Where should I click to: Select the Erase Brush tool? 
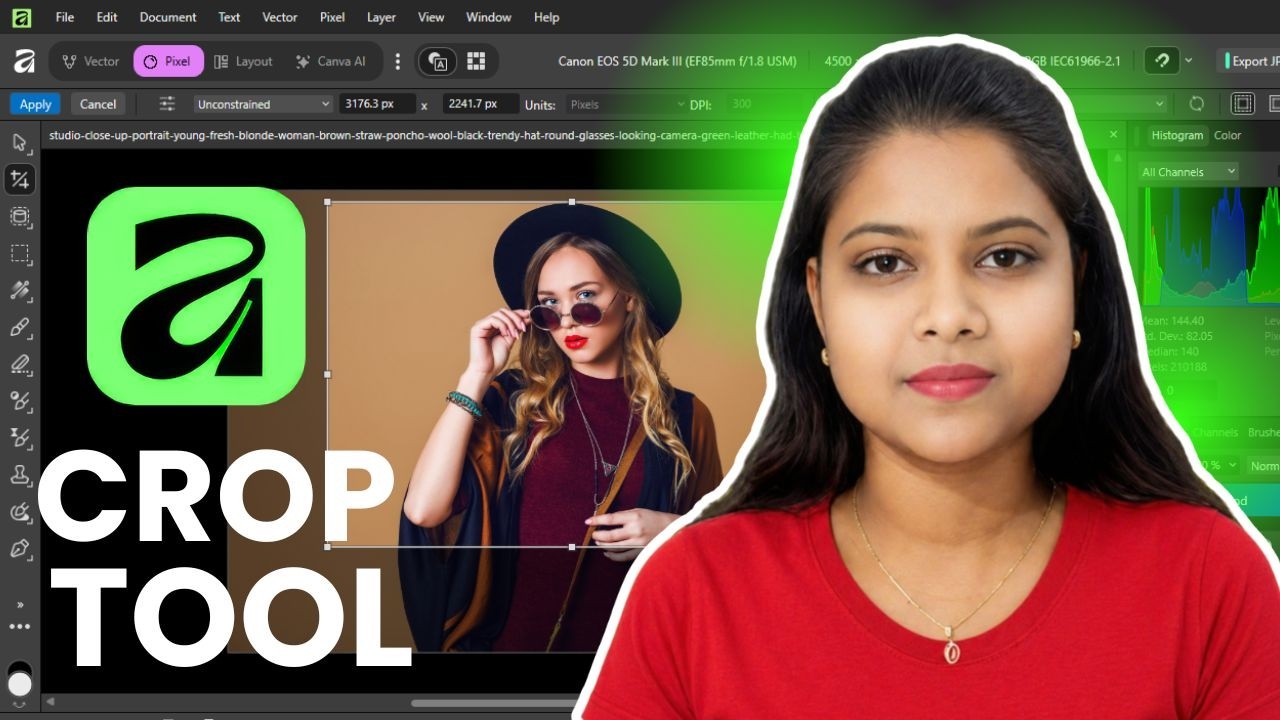coord(19,364)
